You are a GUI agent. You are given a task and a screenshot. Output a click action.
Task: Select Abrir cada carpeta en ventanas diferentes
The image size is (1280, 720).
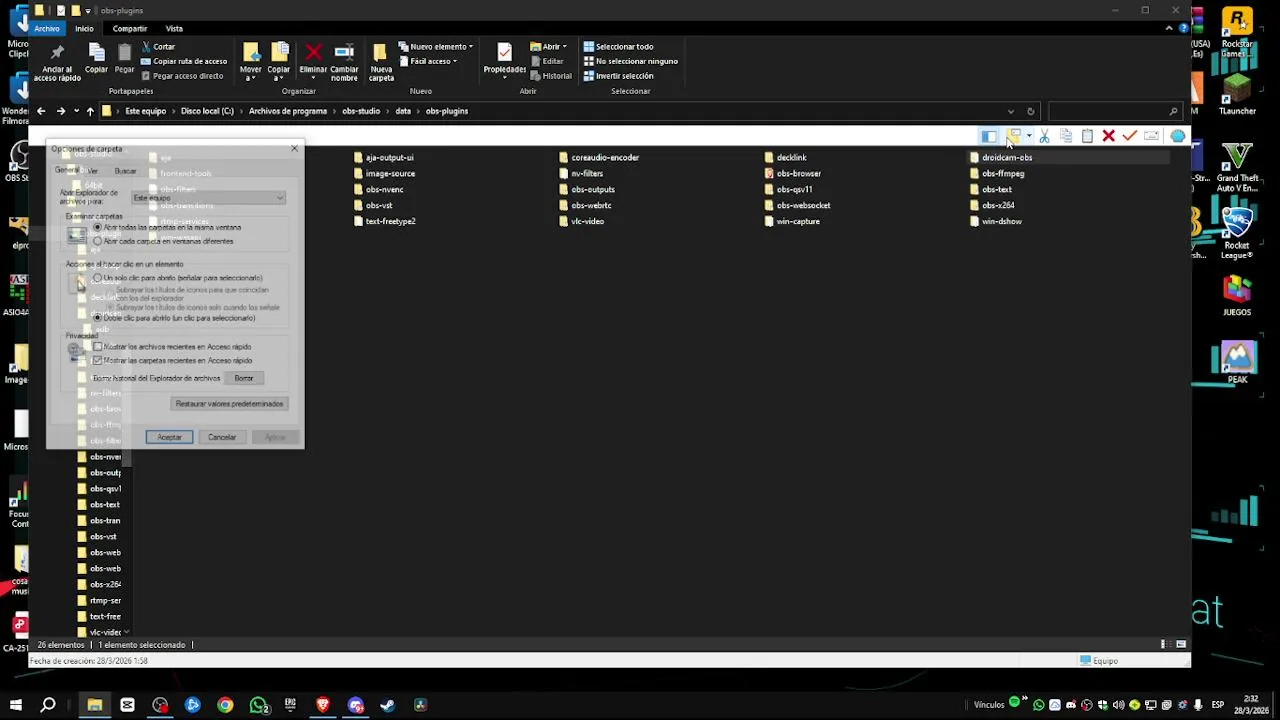pos(164,241)
